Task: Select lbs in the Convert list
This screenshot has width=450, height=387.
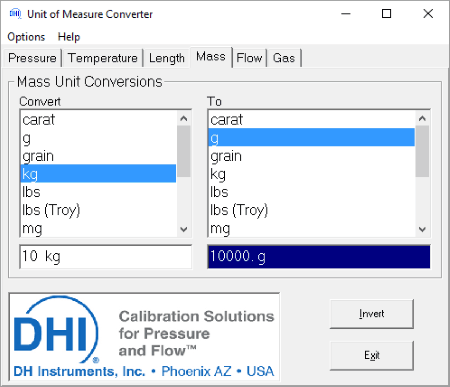Action: 98,192
